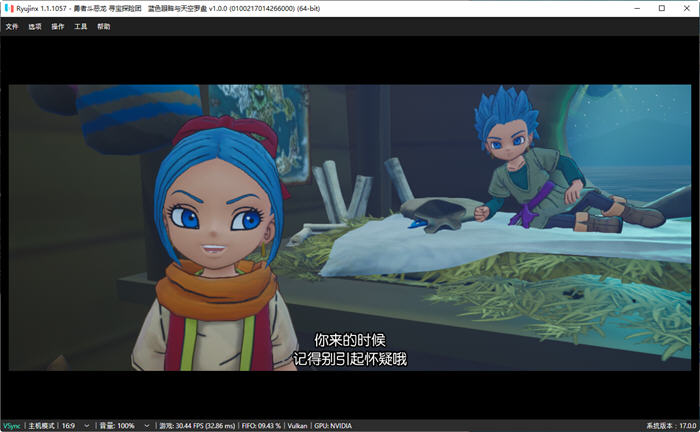Expand the 16:9 aspect ratio dropdown arrow

(87, 426)
